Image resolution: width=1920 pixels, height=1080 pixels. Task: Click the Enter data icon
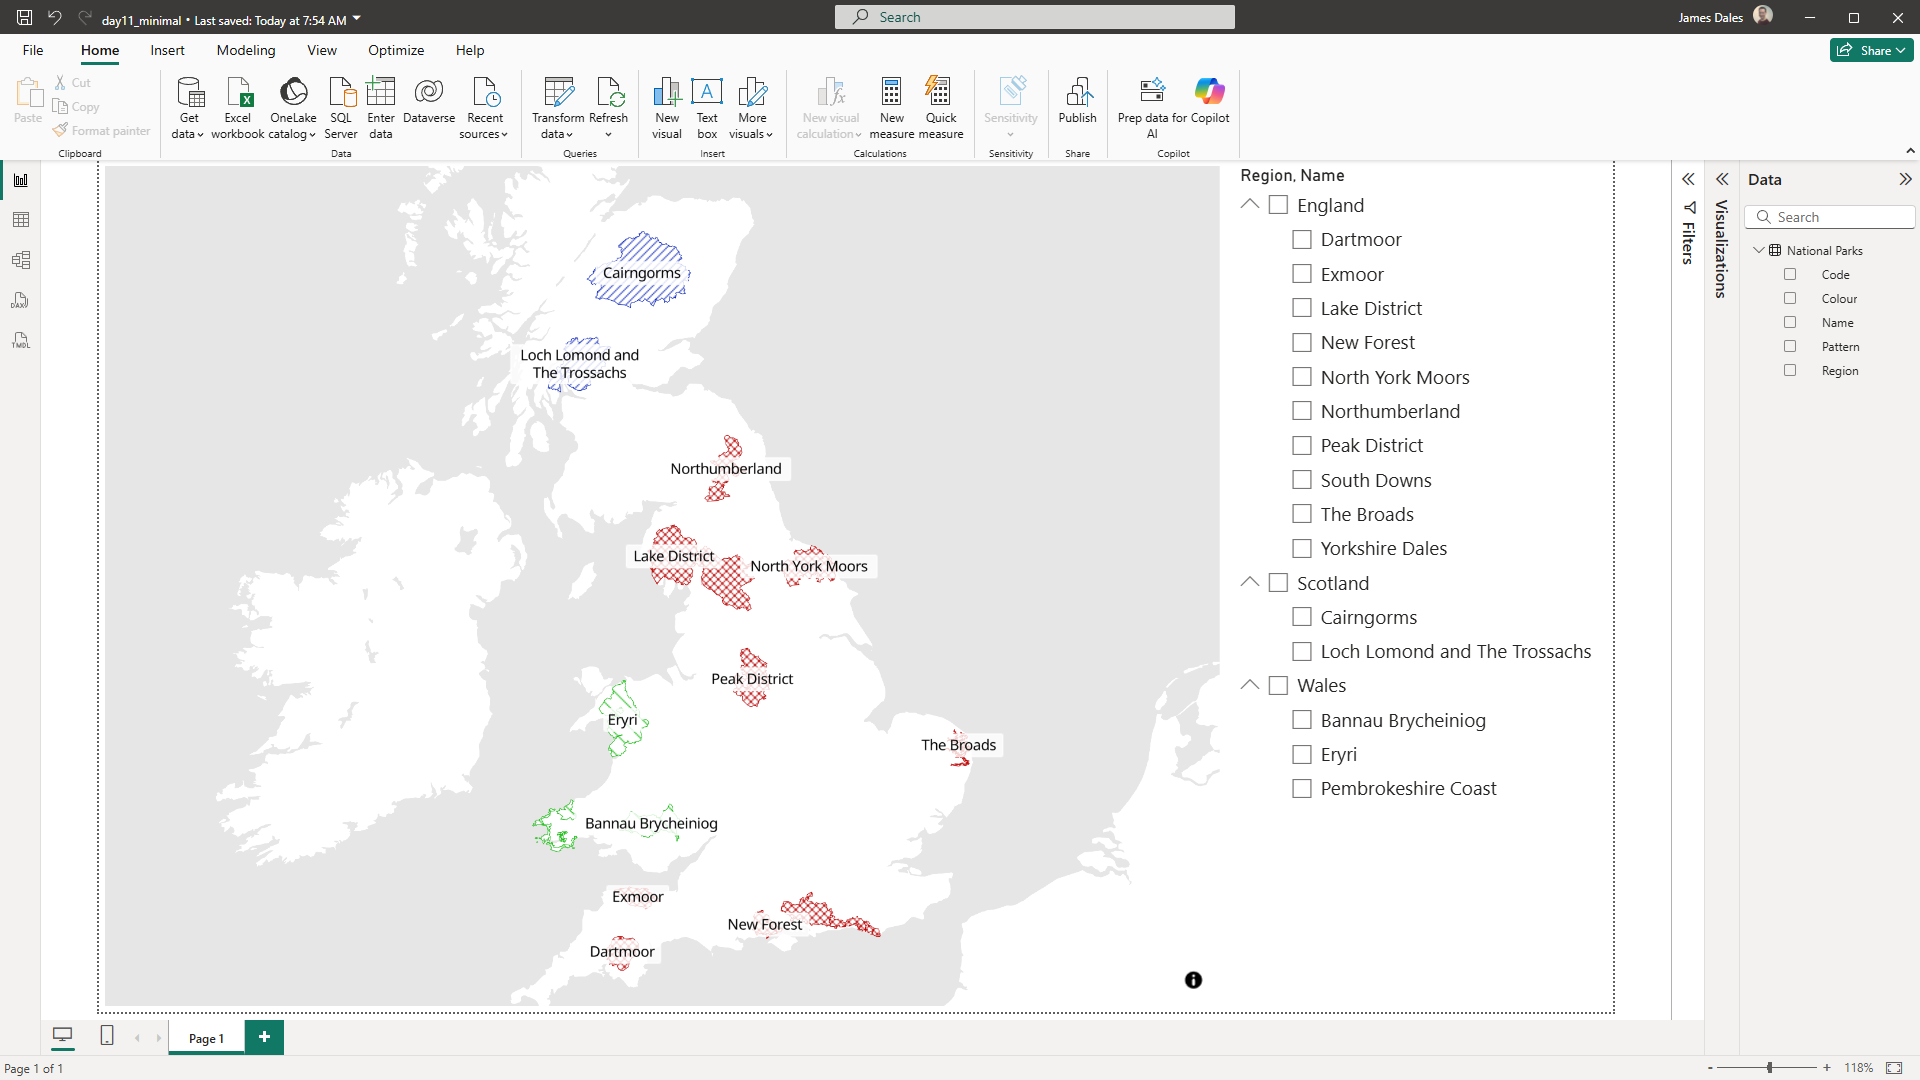pos(381,93)
